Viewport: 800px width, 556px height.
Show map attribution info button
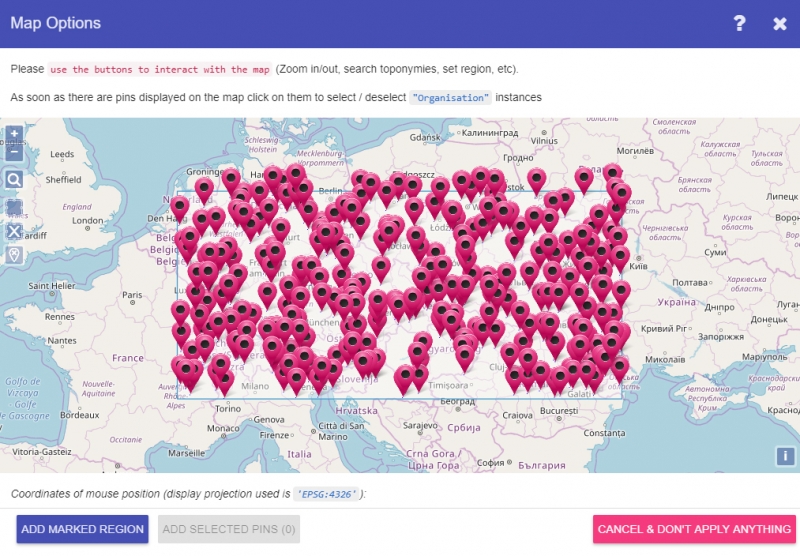click(x=785, y=456)
